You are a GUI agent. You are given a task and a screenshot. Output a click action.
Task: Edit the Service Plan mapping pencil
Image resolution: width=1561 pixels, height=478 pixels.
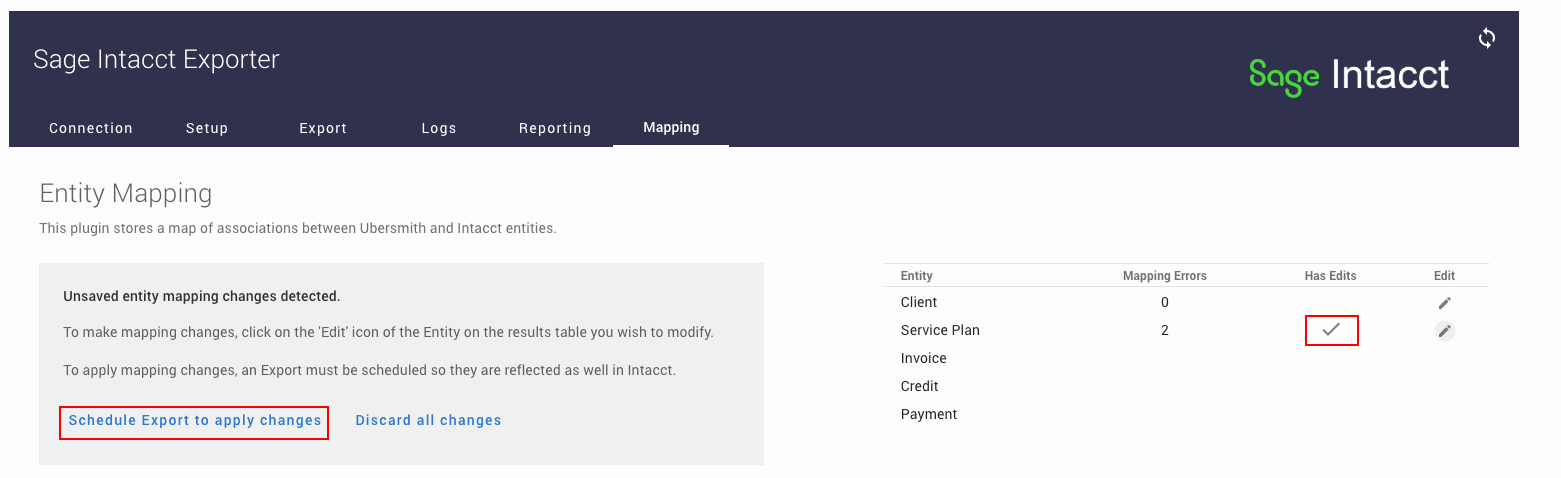click(1444, 331)
